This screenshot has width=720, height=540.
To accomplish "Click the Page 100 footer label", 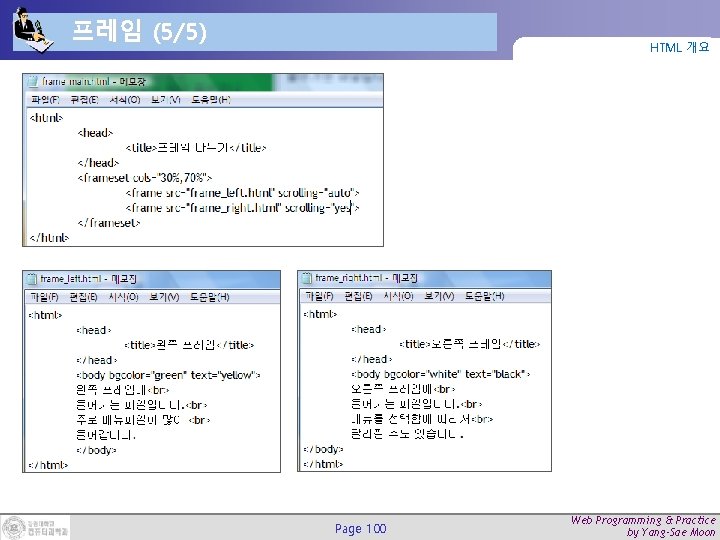I will click(360, 529).
